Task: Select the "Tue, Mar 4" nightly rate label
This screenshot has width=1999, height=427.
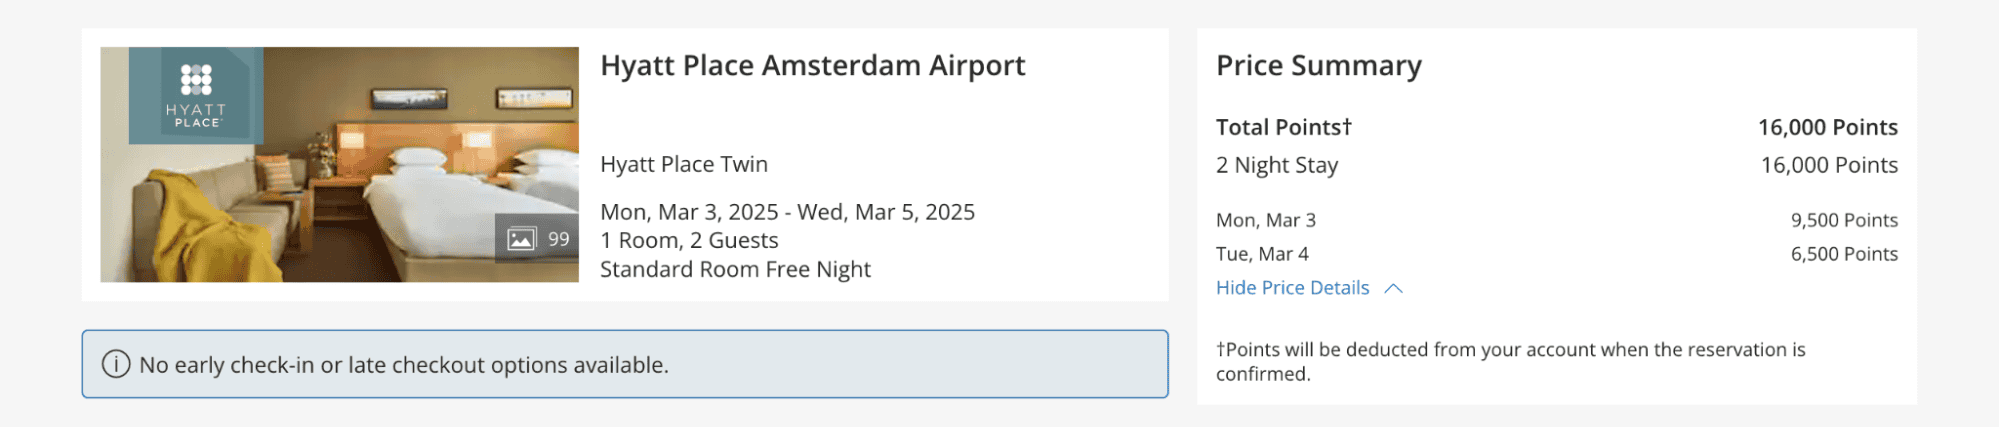Action: pyautogui.click(x=1262, y=254)
